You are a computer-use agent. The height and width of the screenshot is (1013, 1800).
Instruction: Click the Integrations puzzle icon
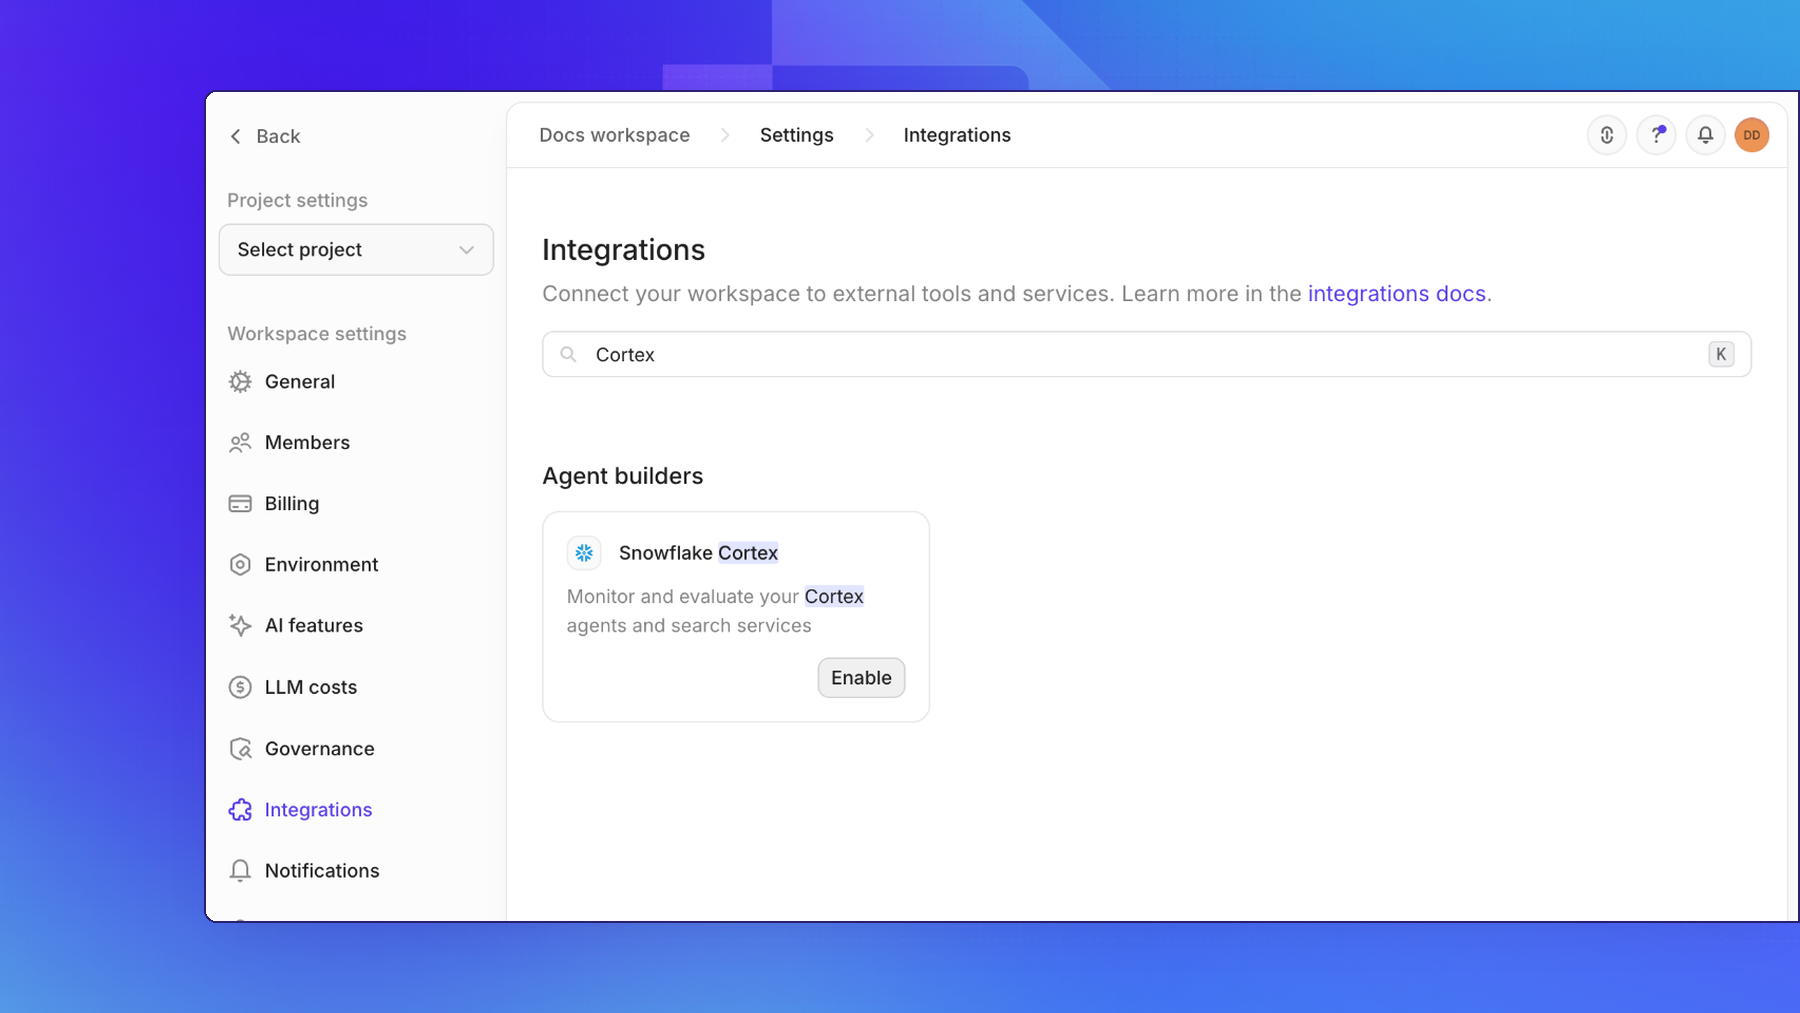240,810
